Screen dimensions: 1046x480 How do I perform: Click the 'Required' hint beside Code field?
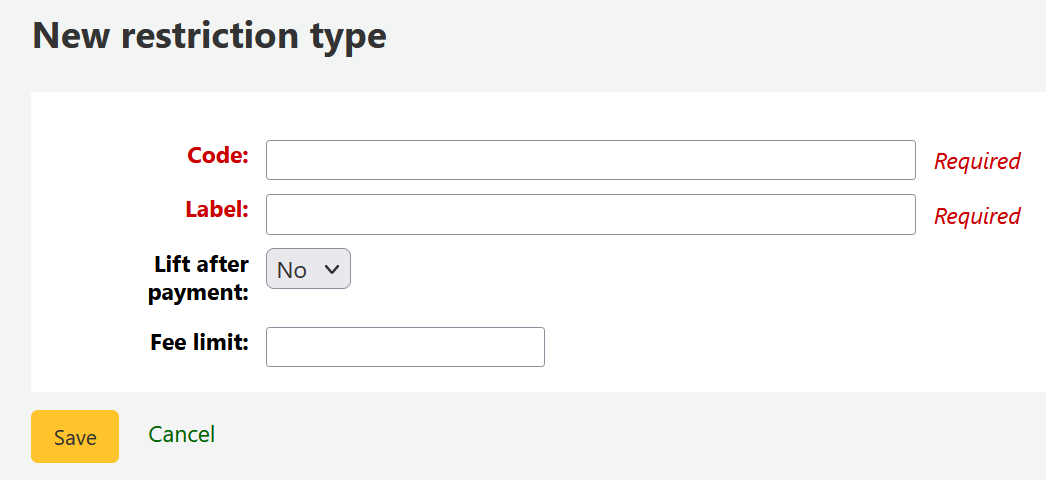click(x=976, y=161)
